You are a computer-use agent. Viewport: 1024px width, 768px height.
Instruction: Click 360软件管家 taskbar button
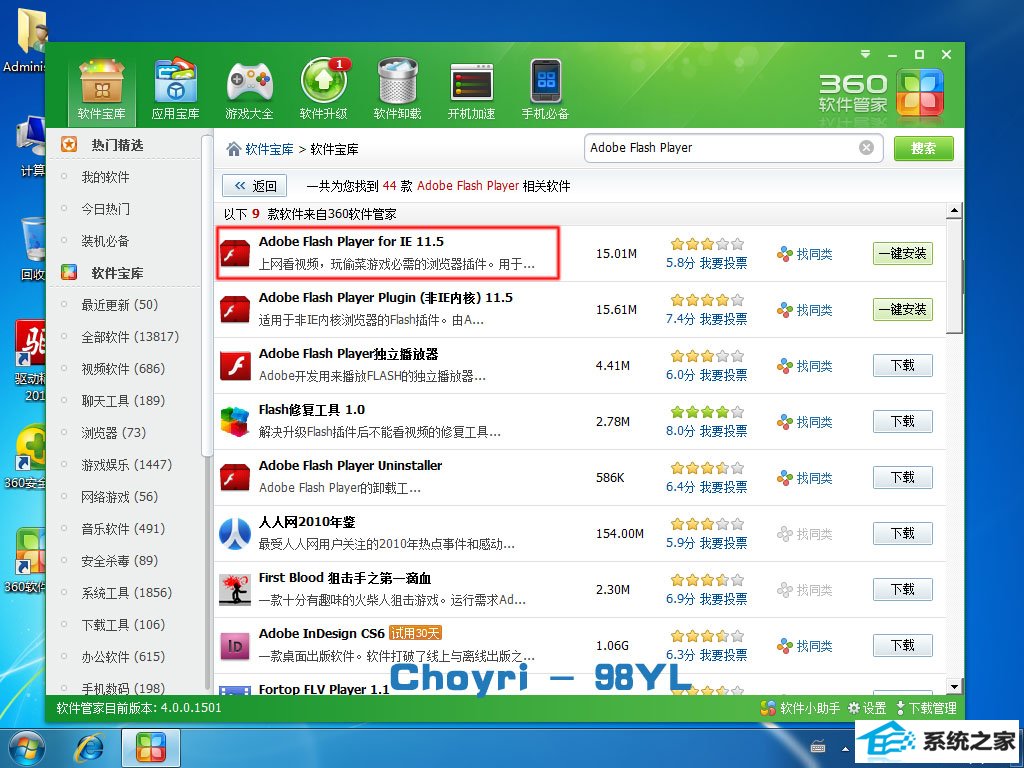(151, 748)
